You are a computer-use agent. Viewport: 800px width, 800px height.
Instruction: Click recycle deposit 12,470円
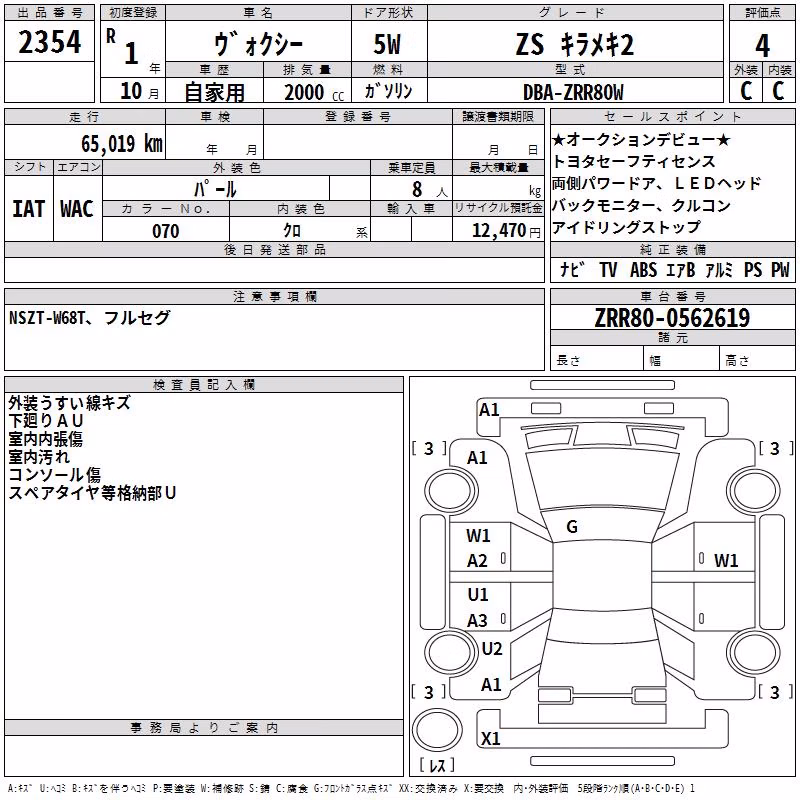coord(506,231)
